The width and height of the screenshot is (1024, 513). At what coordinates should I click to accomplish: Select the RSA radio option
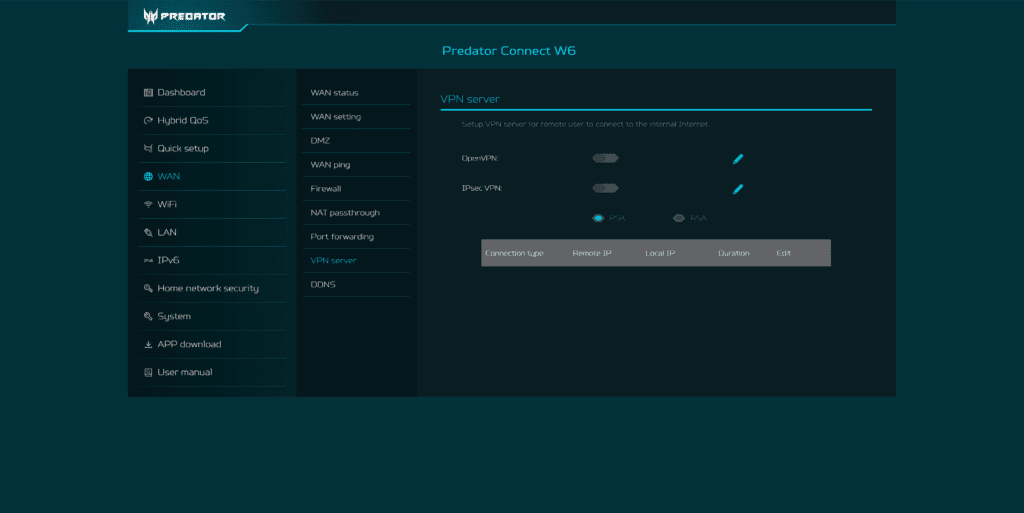679,218
